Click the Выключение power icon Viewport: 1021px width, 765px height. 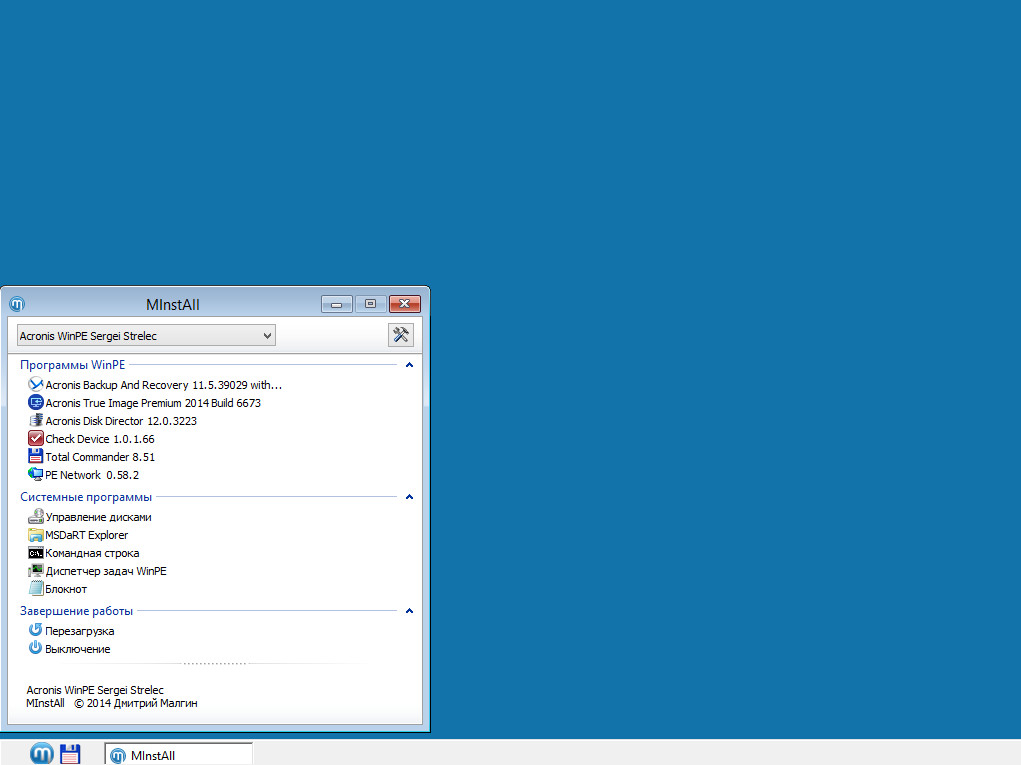[x=36, y=648]
